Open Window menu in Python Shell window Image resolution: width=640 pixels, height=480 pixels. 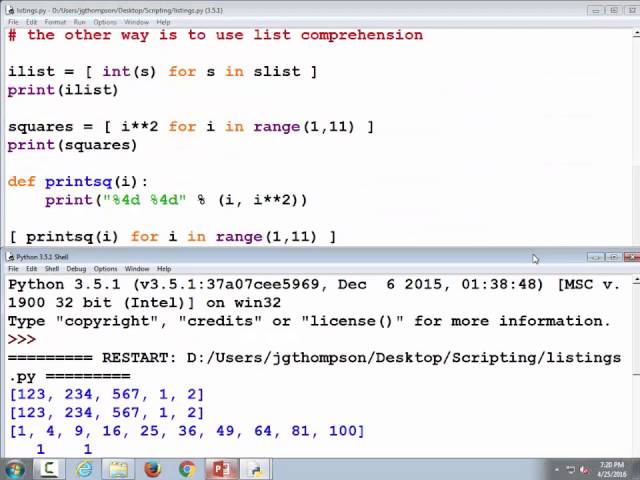click(x=137, y=269)
